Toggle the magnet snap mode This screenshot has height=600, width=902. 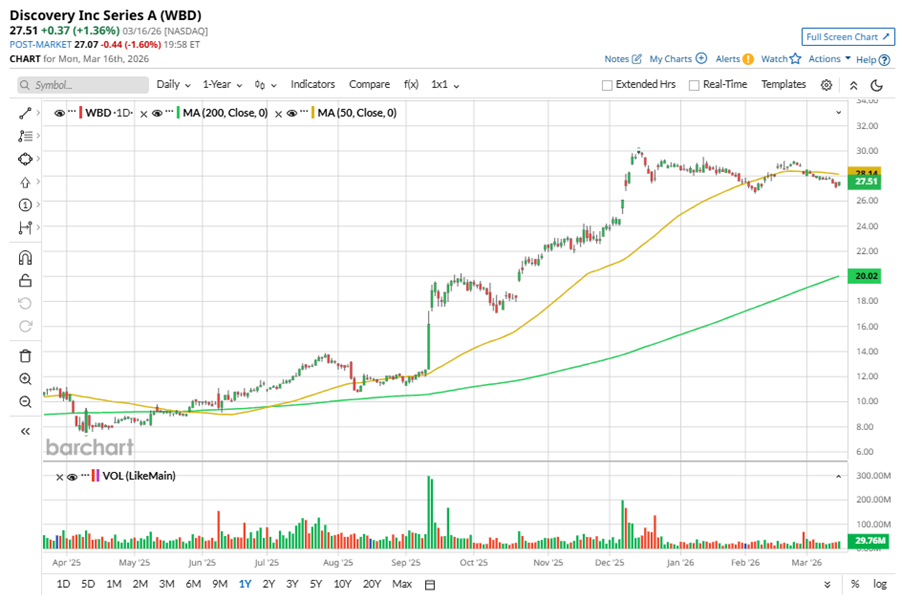(25, 258)
